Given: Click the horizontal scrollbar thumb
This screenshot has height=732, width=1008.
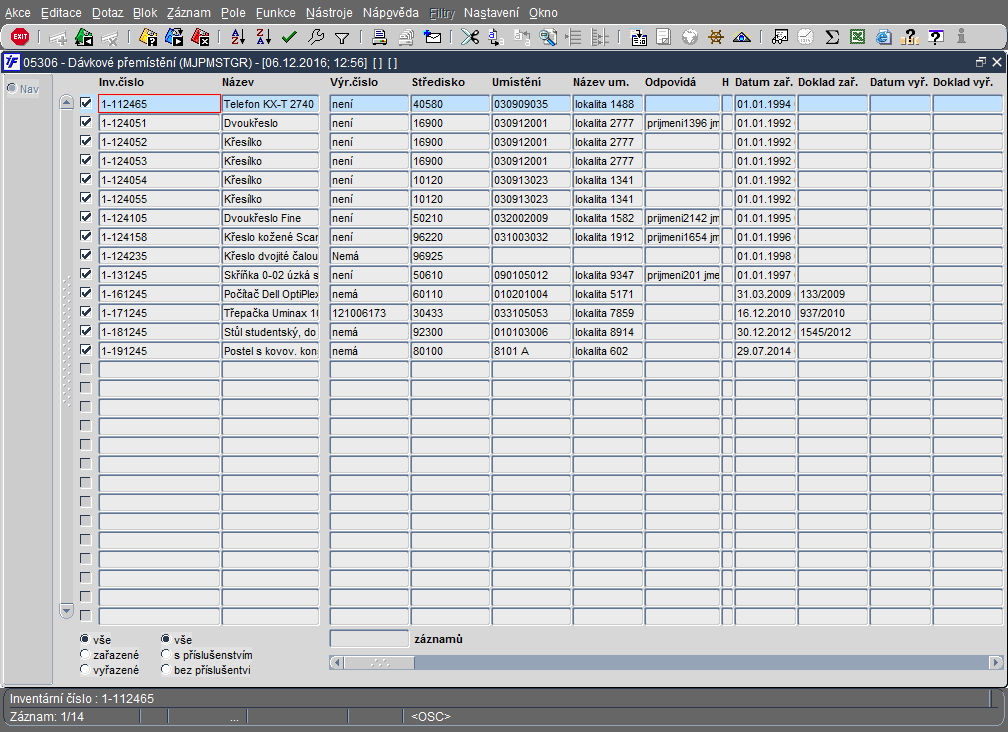Looking at the screenshot, I should 379,662.
